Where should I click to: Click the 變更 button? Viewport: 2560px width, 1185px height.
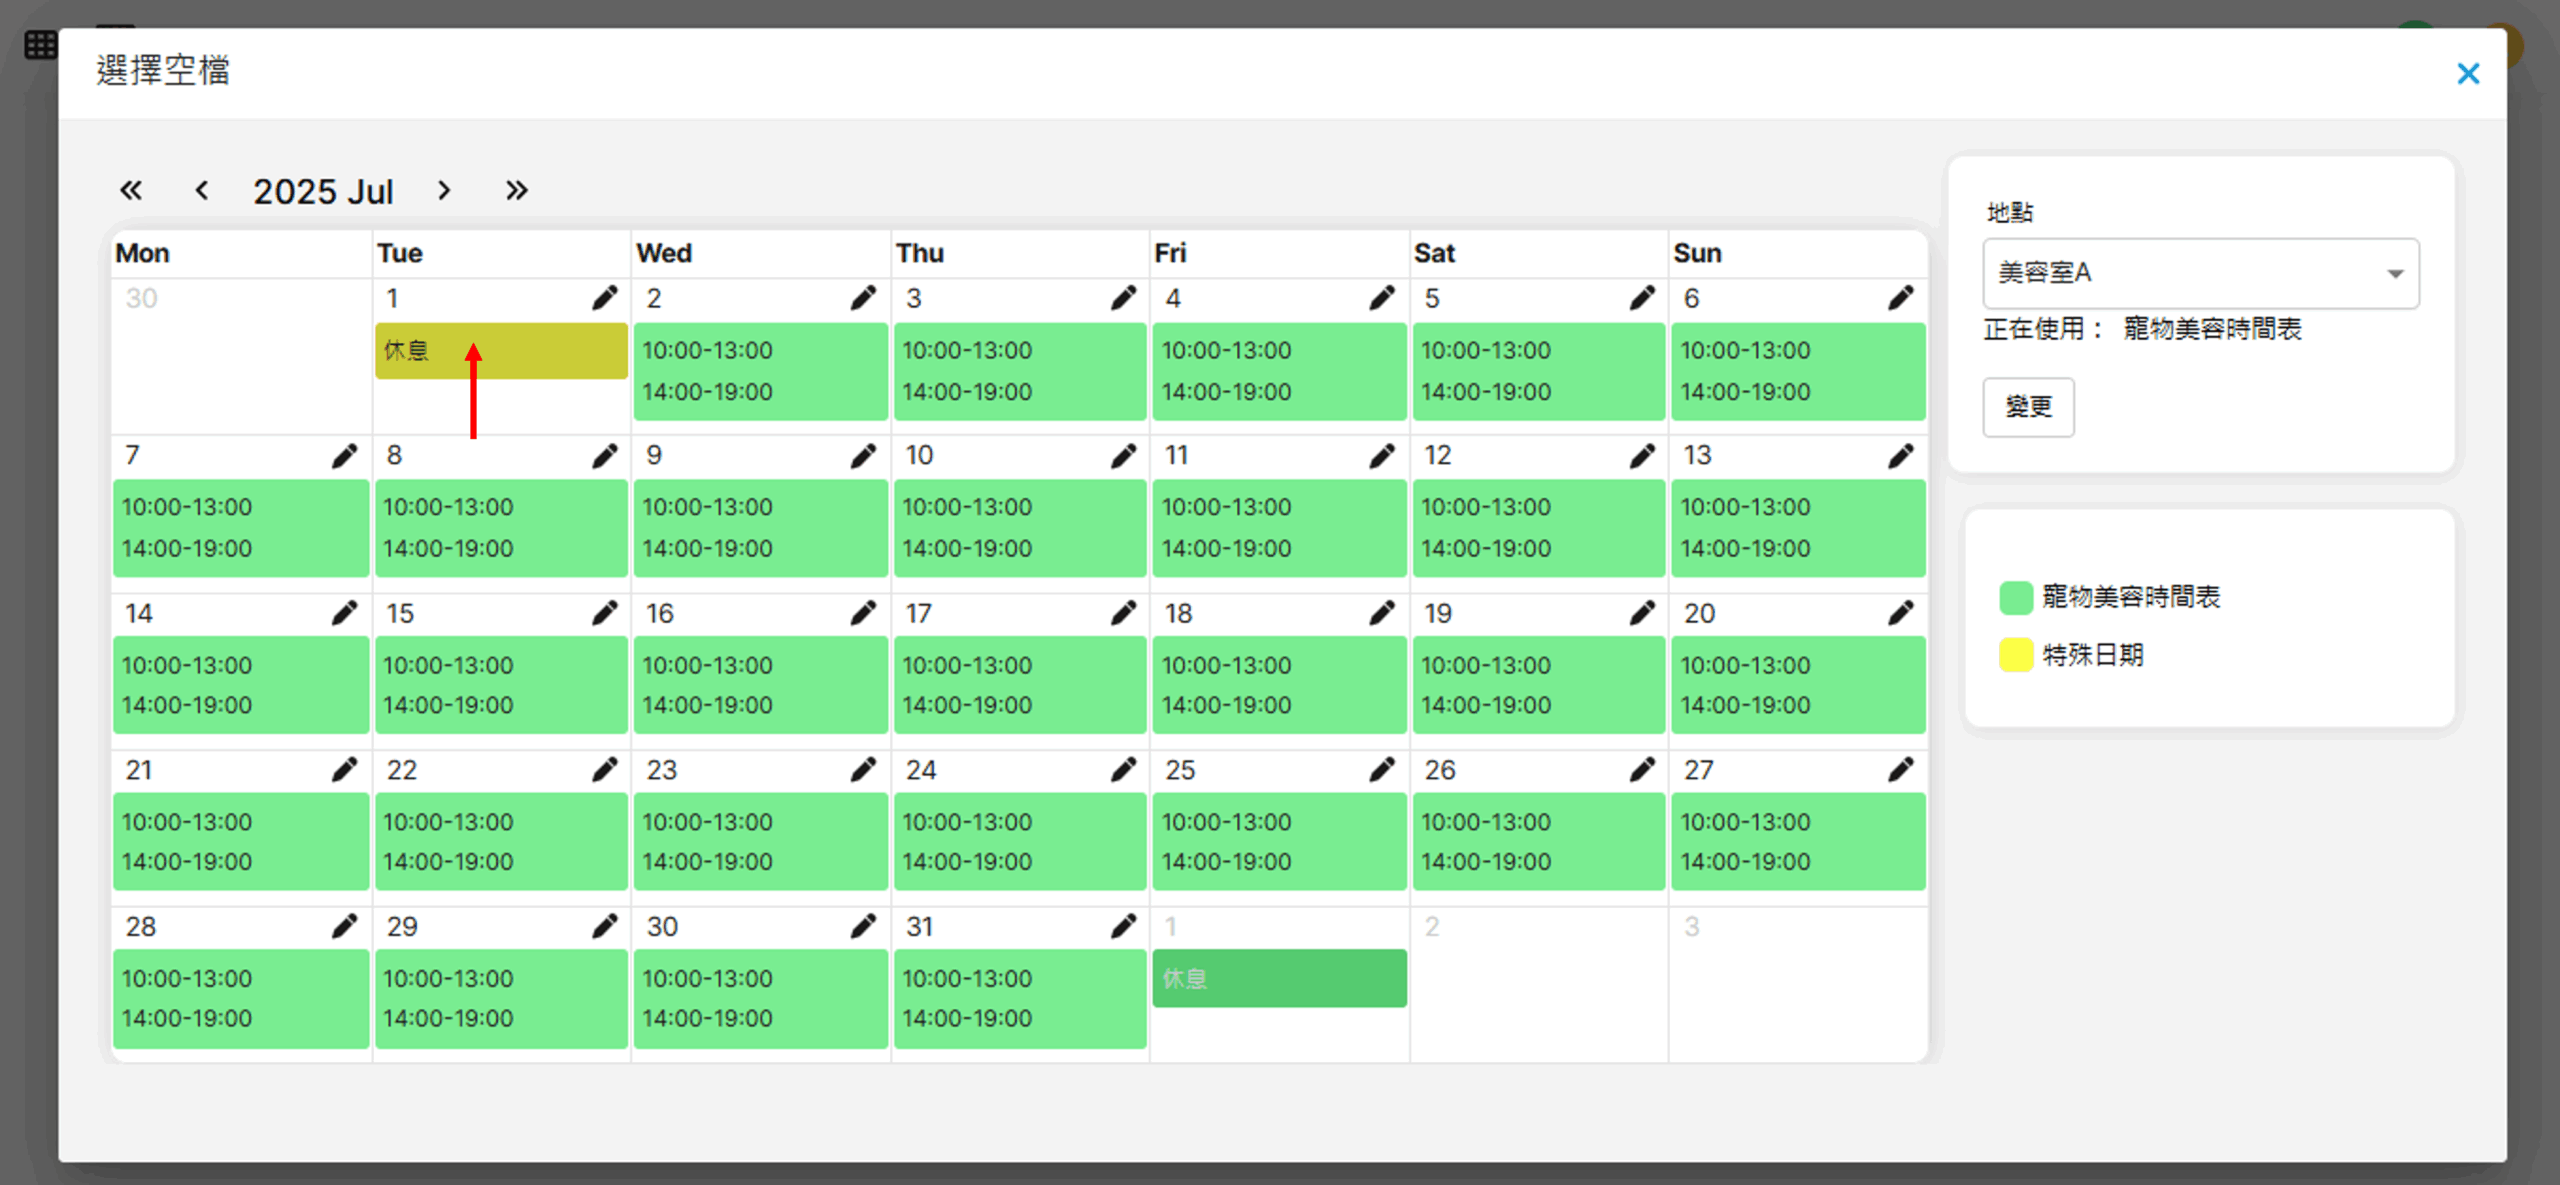click(2028, 406)
